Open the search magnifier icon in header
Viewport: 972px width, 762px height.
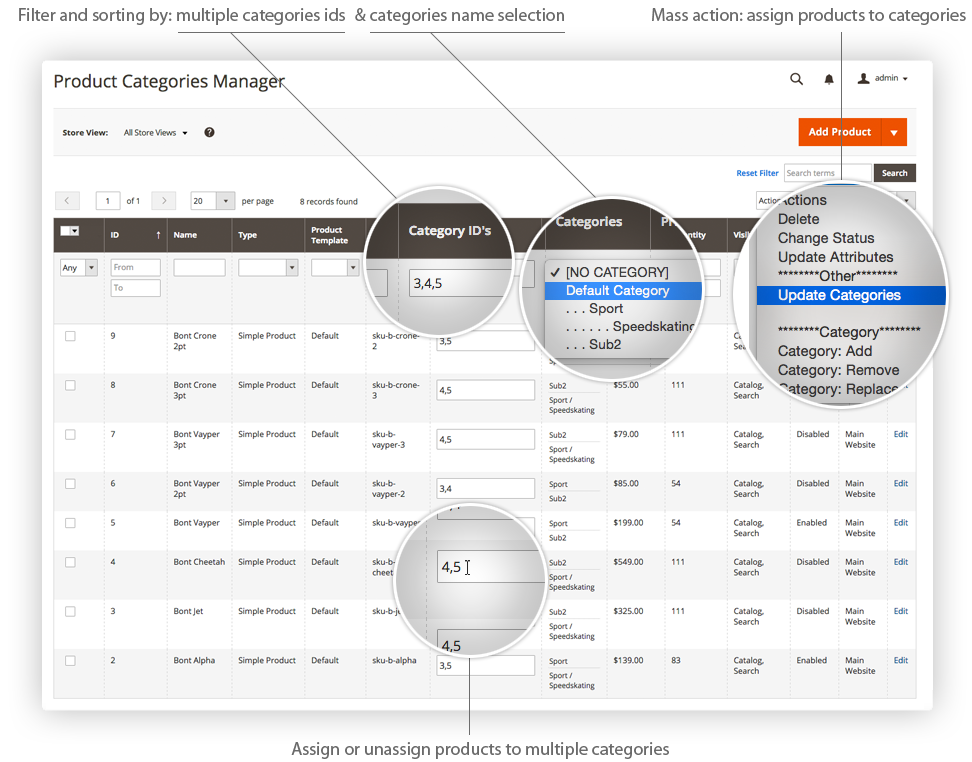tap(796, 79)
